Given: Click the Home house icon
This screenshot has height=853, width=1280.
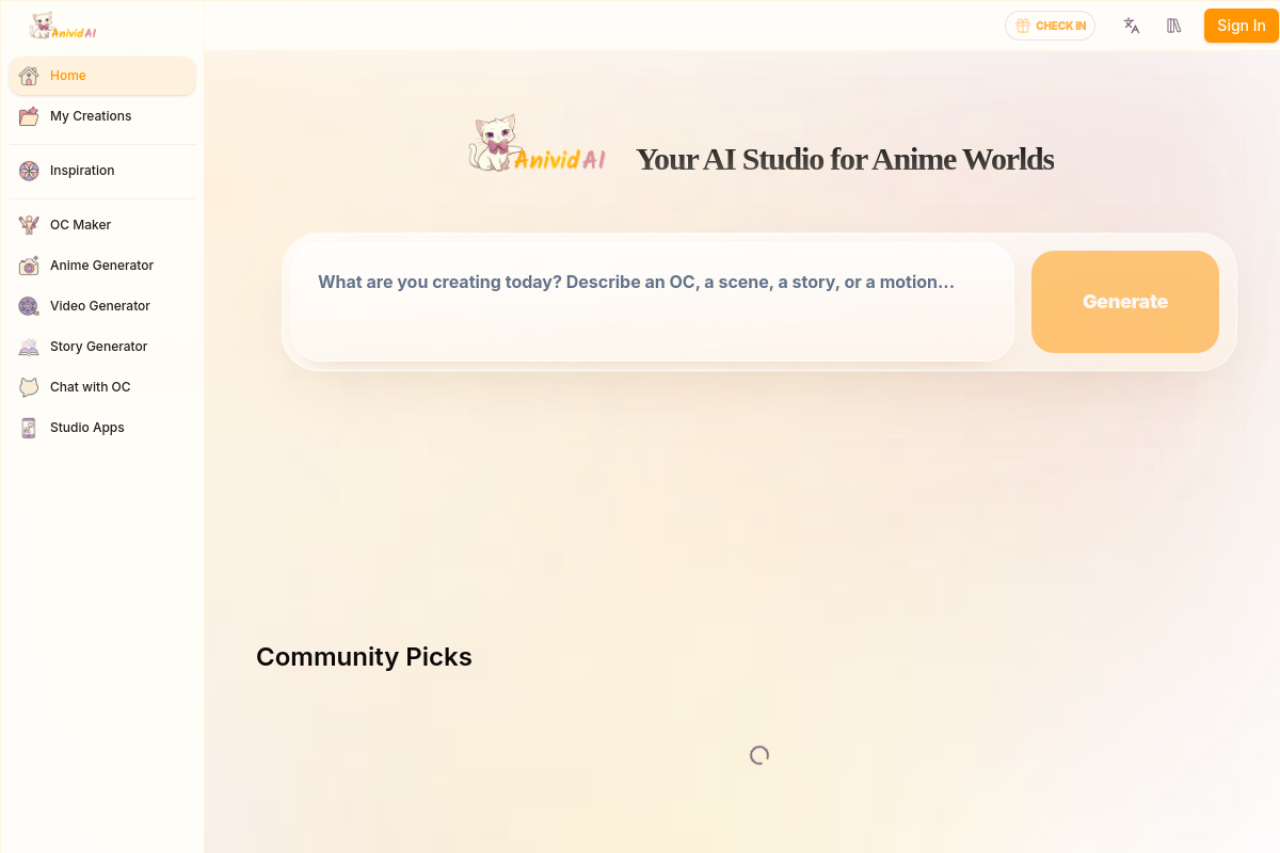Looking at the screenshot, I should (29, 76).
